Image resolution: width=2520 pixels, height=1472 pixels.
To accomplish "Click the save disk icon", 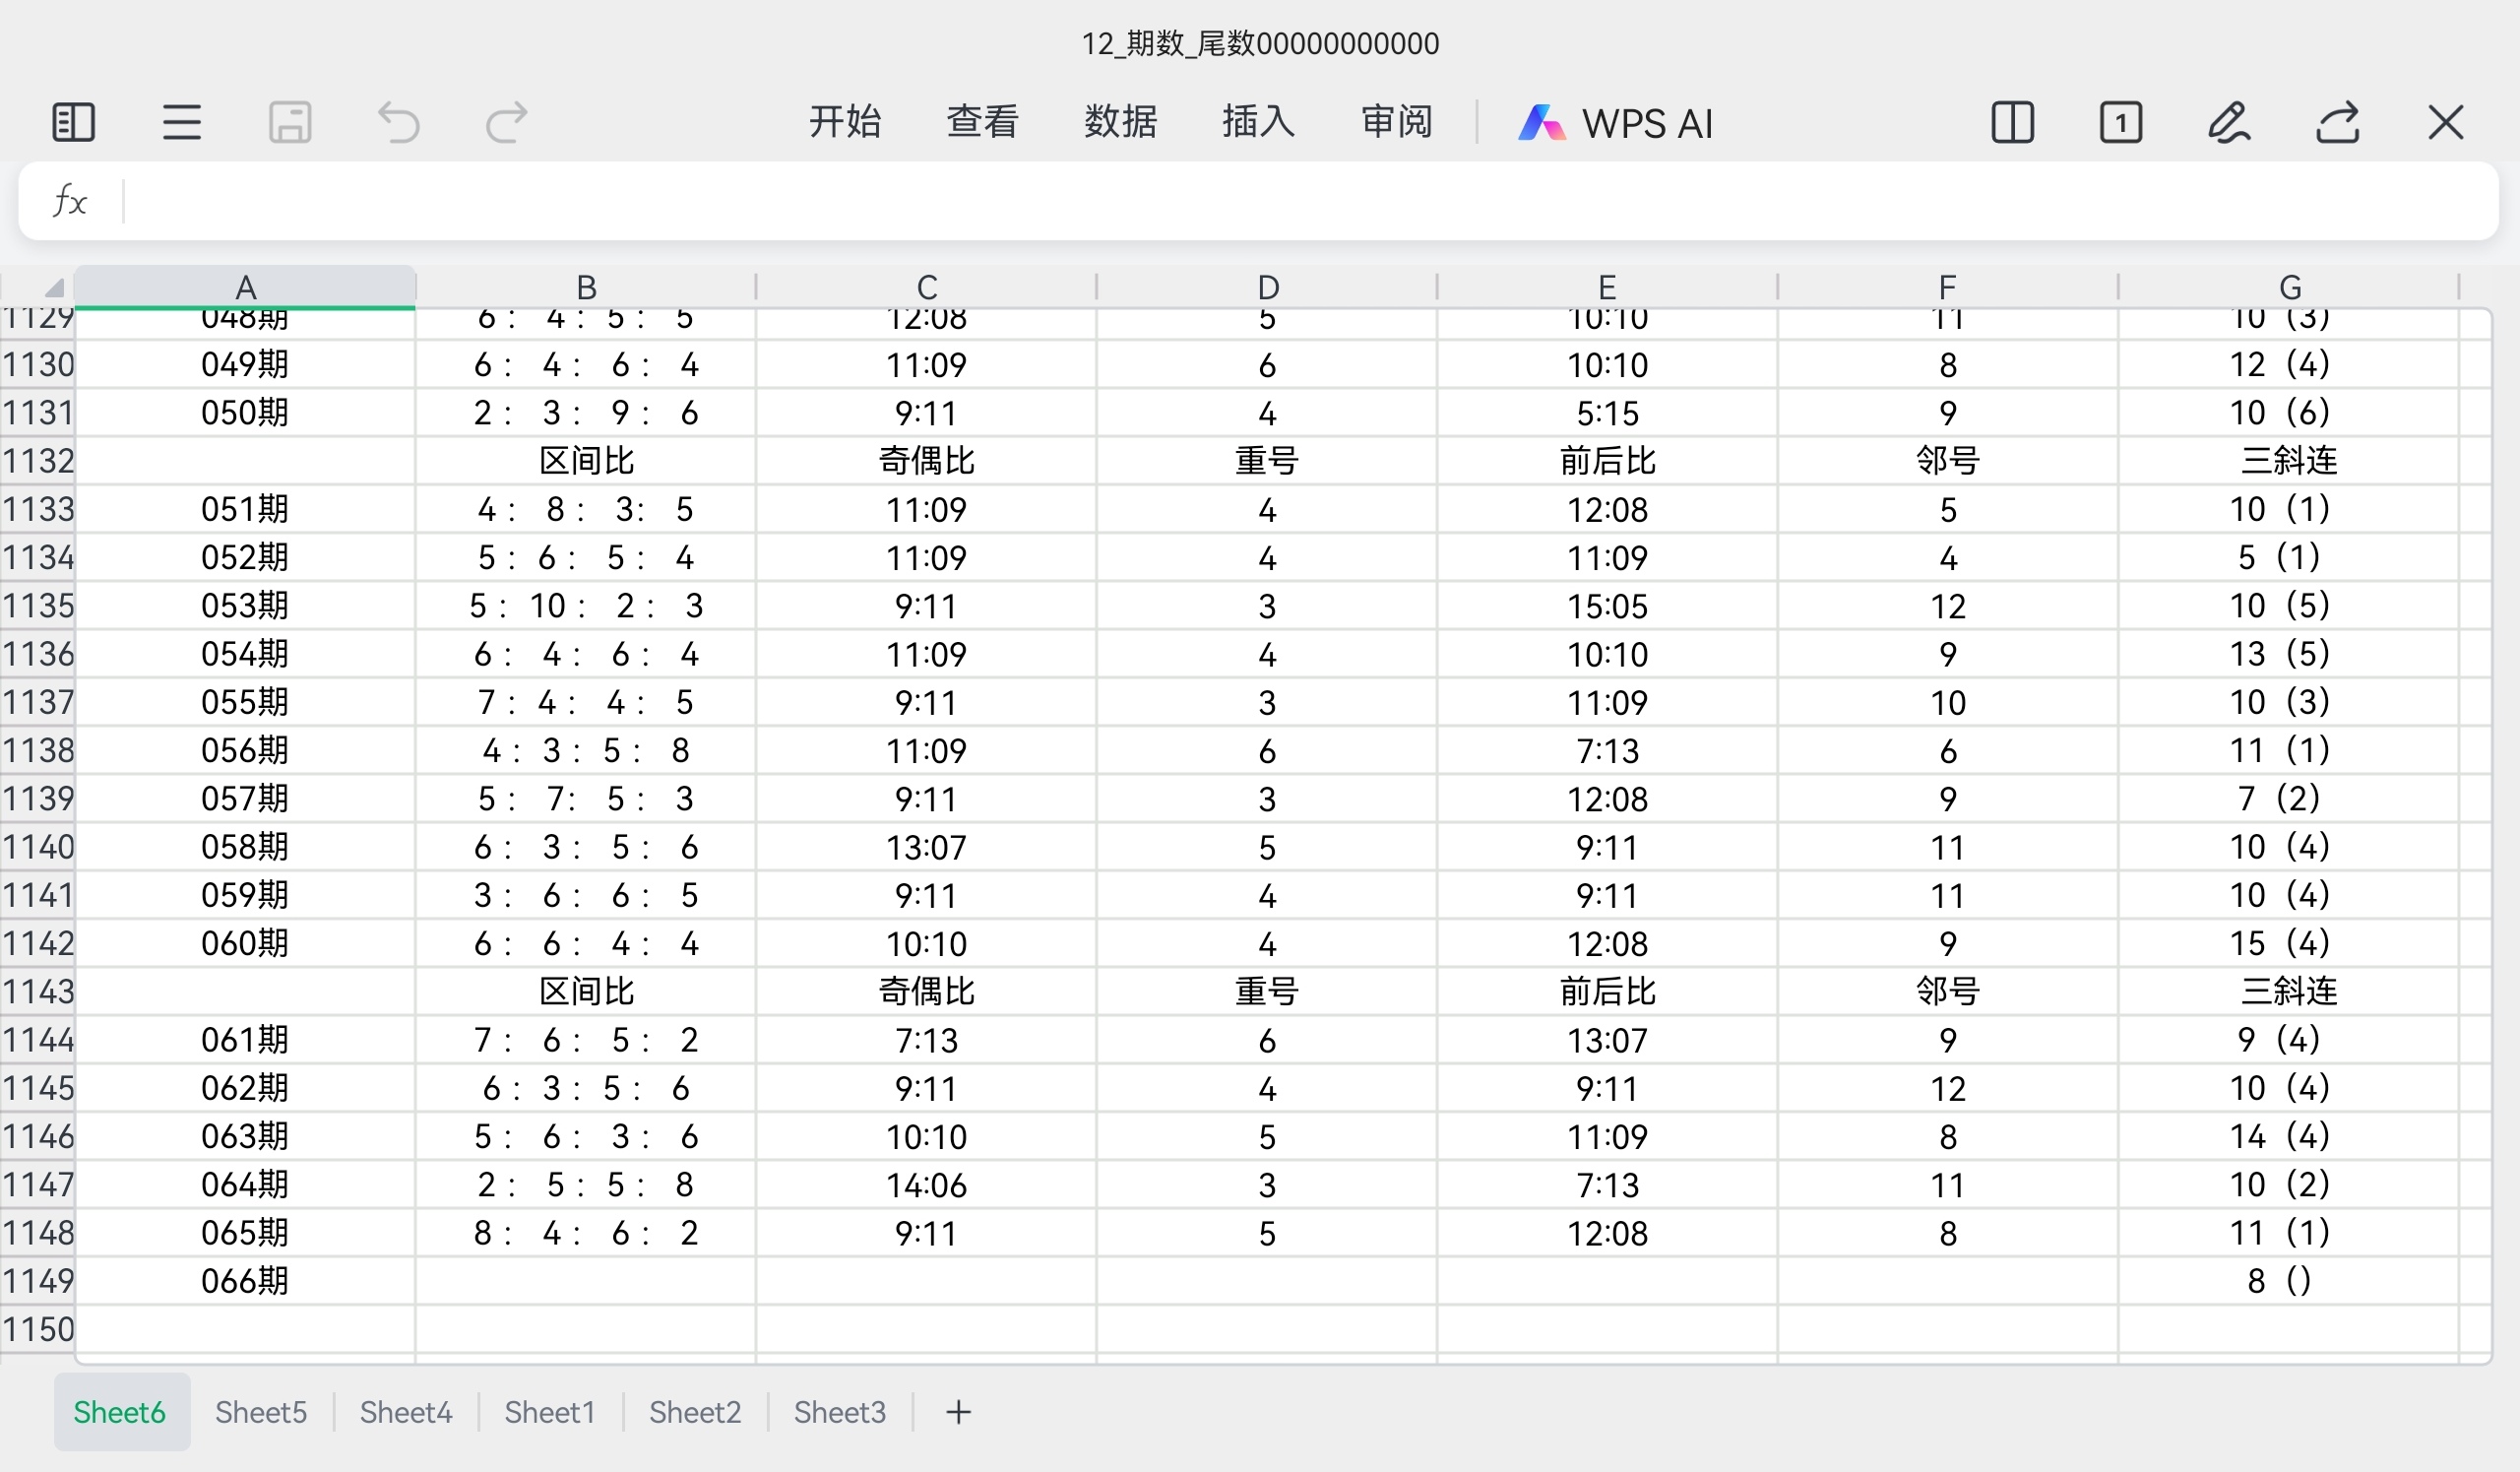I will point(290,123).
